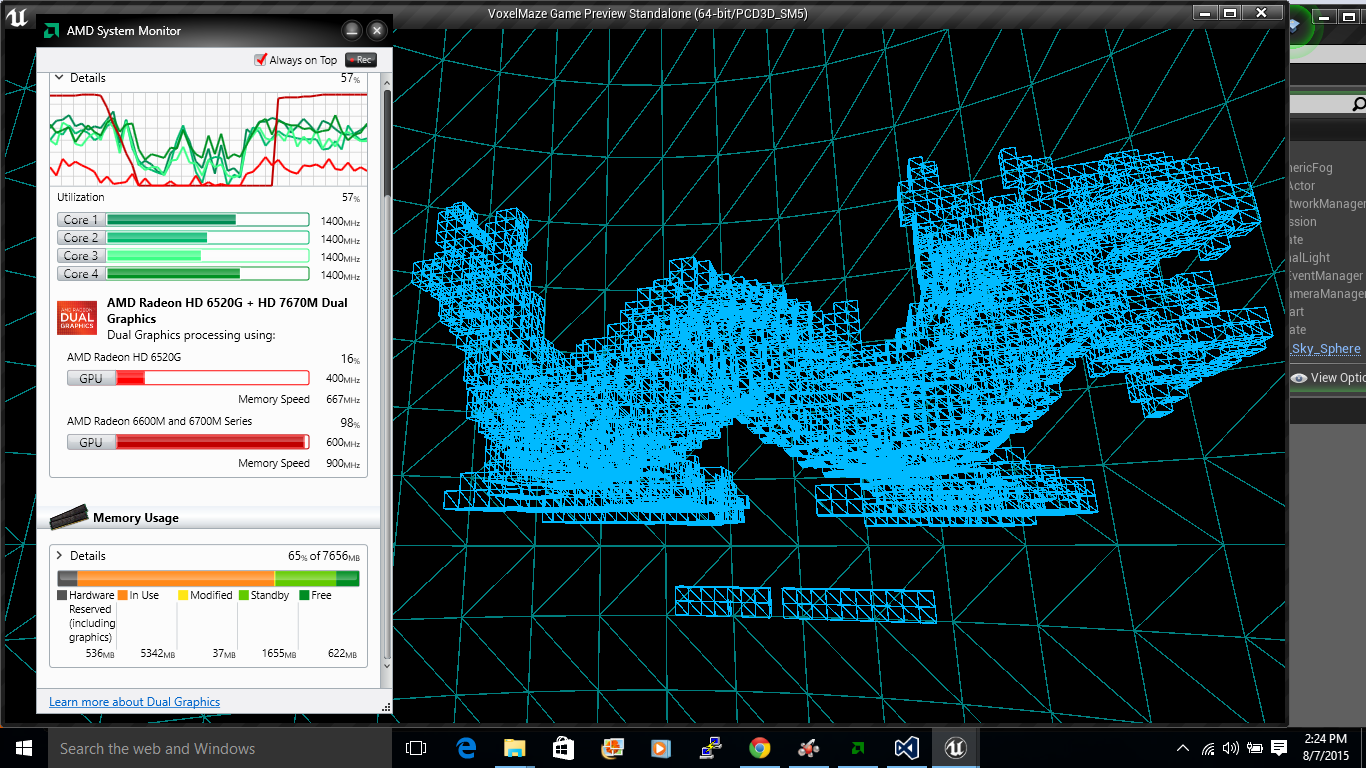1366x768 pixels.
Task: Click the Unreal Engine logo at window corner
Action: coord(17,14)
